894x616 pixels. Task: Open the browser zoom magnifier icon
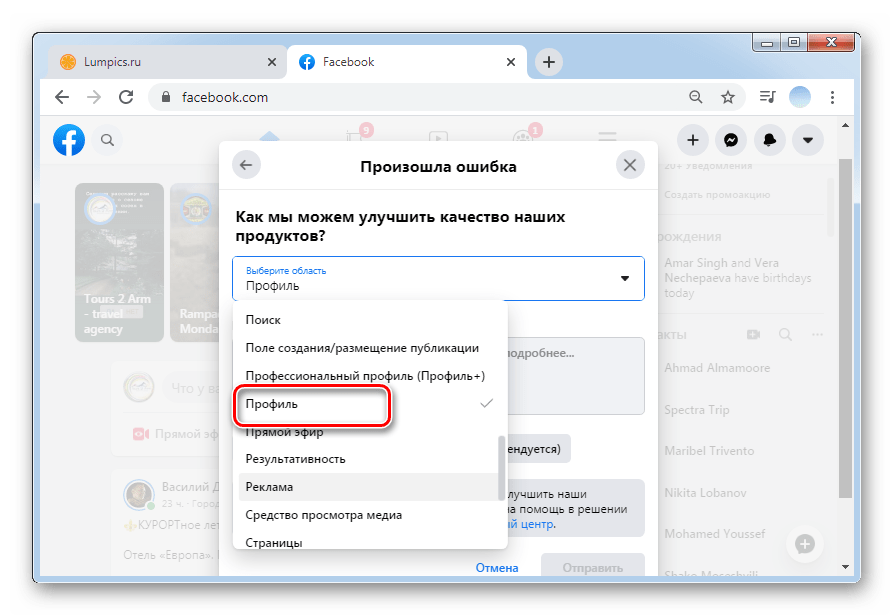pos(696,98)
